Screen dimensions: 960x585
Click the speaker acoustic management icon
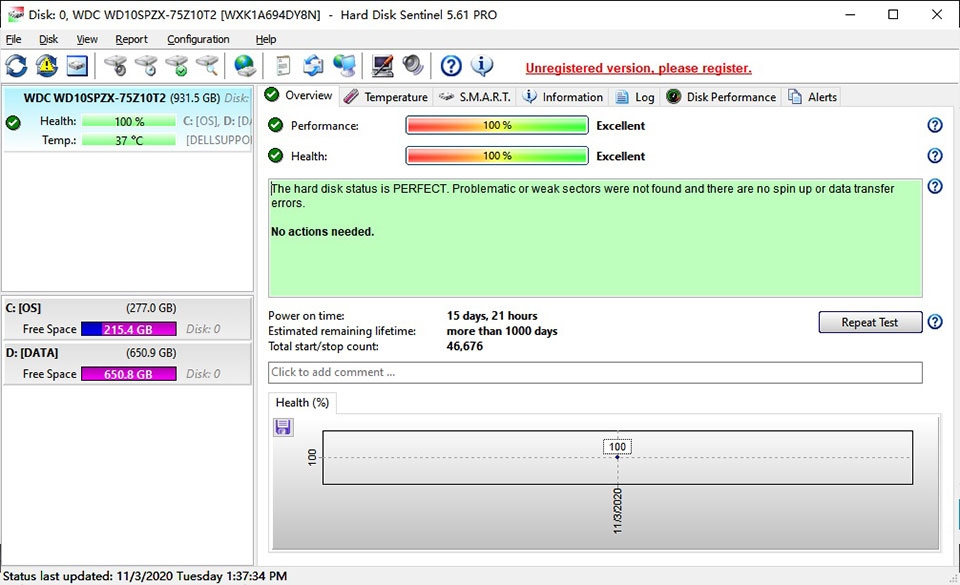tap(411, 66)
